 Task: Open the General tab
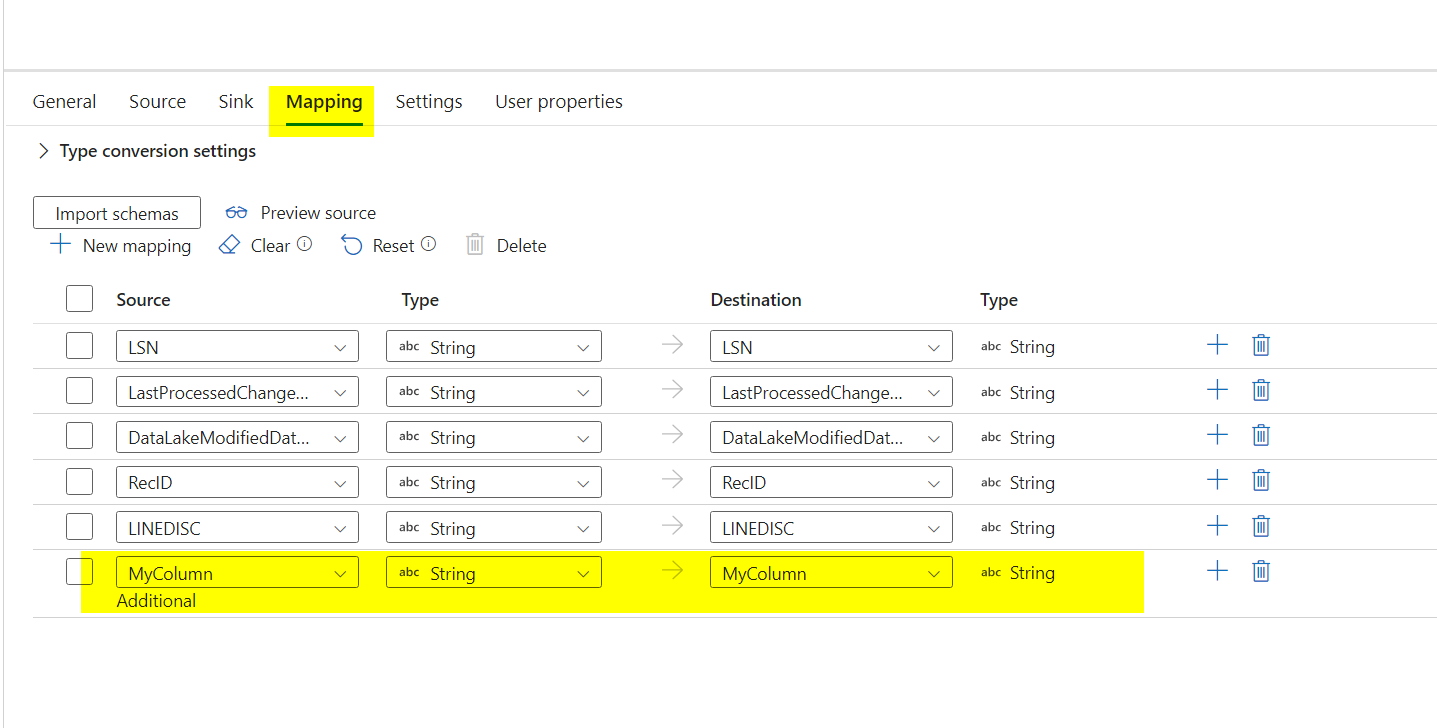[x=64, y=101]
